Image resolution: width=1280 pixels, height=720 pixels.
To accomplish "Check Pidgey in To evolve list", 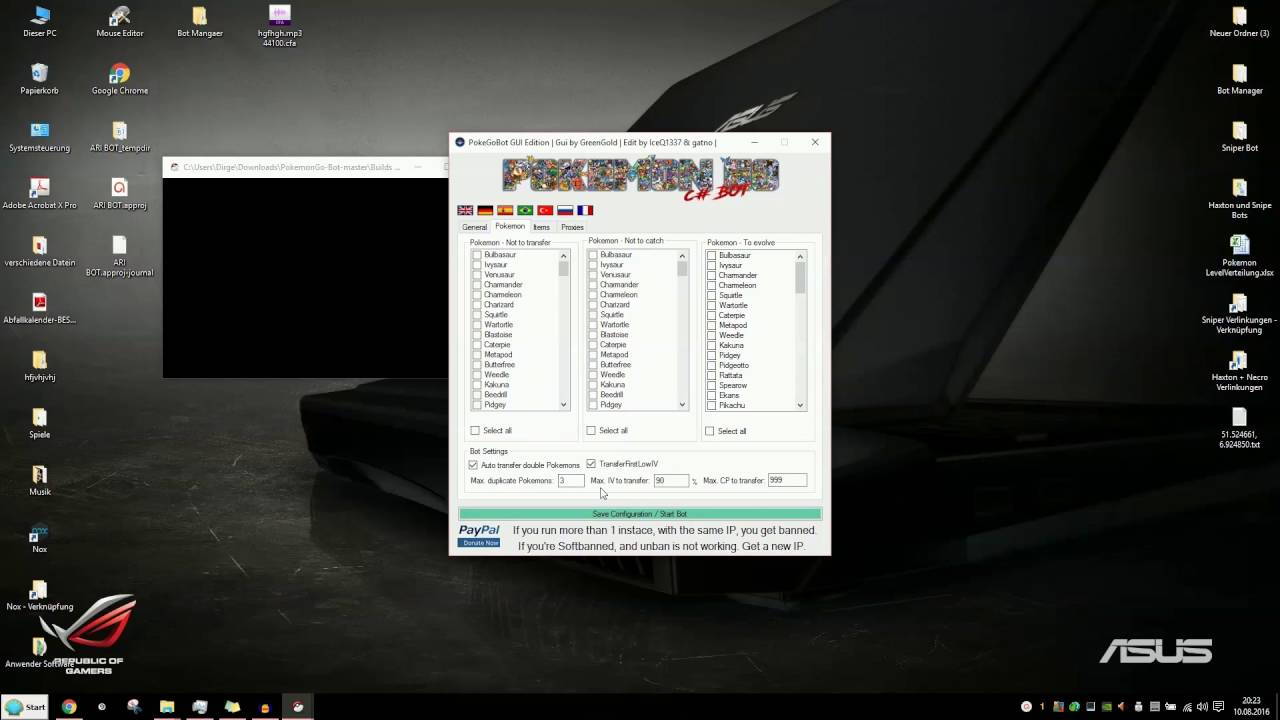I will 712,356.
